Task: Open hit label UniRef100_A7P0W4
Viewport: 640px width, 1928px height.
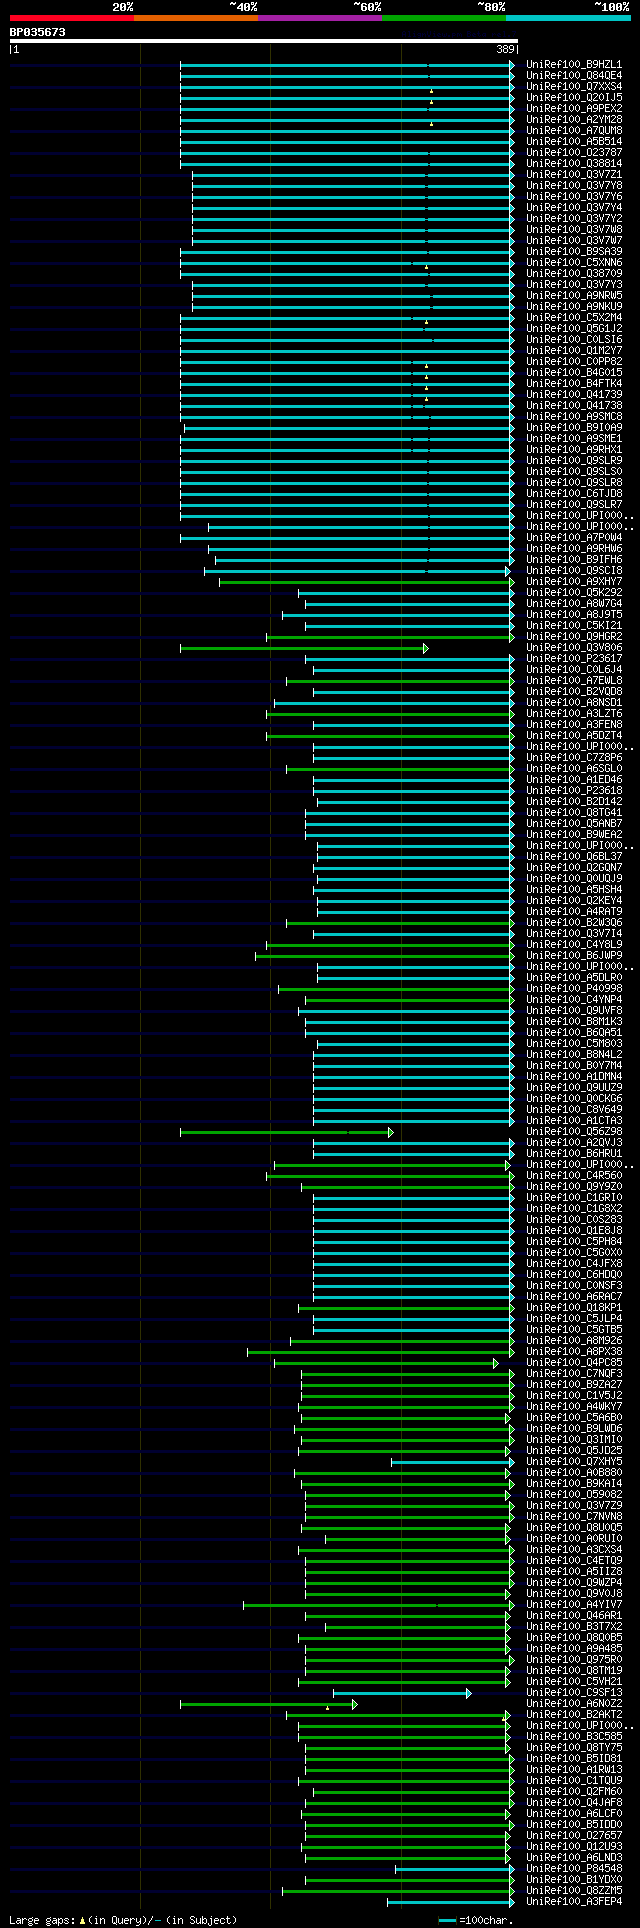Action: pyautogui.click(x=574, y=538)
